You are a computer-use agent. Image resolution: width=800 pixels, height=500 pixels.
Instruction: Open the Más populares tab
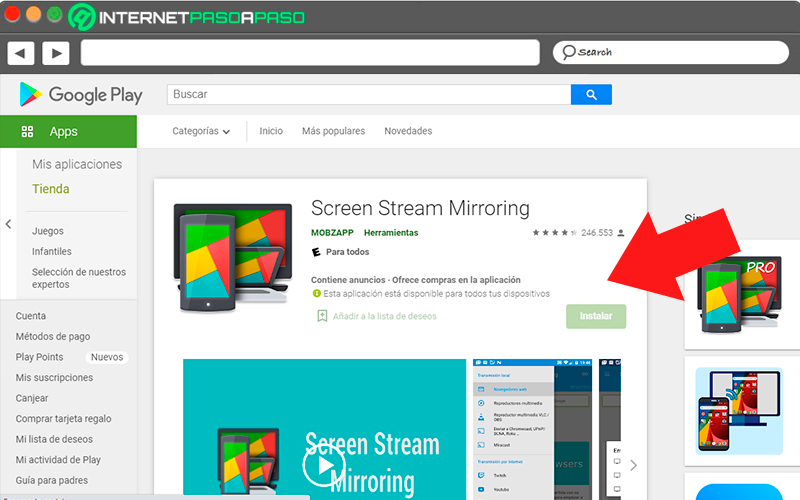pyautogui.click(x=333, y=131)
